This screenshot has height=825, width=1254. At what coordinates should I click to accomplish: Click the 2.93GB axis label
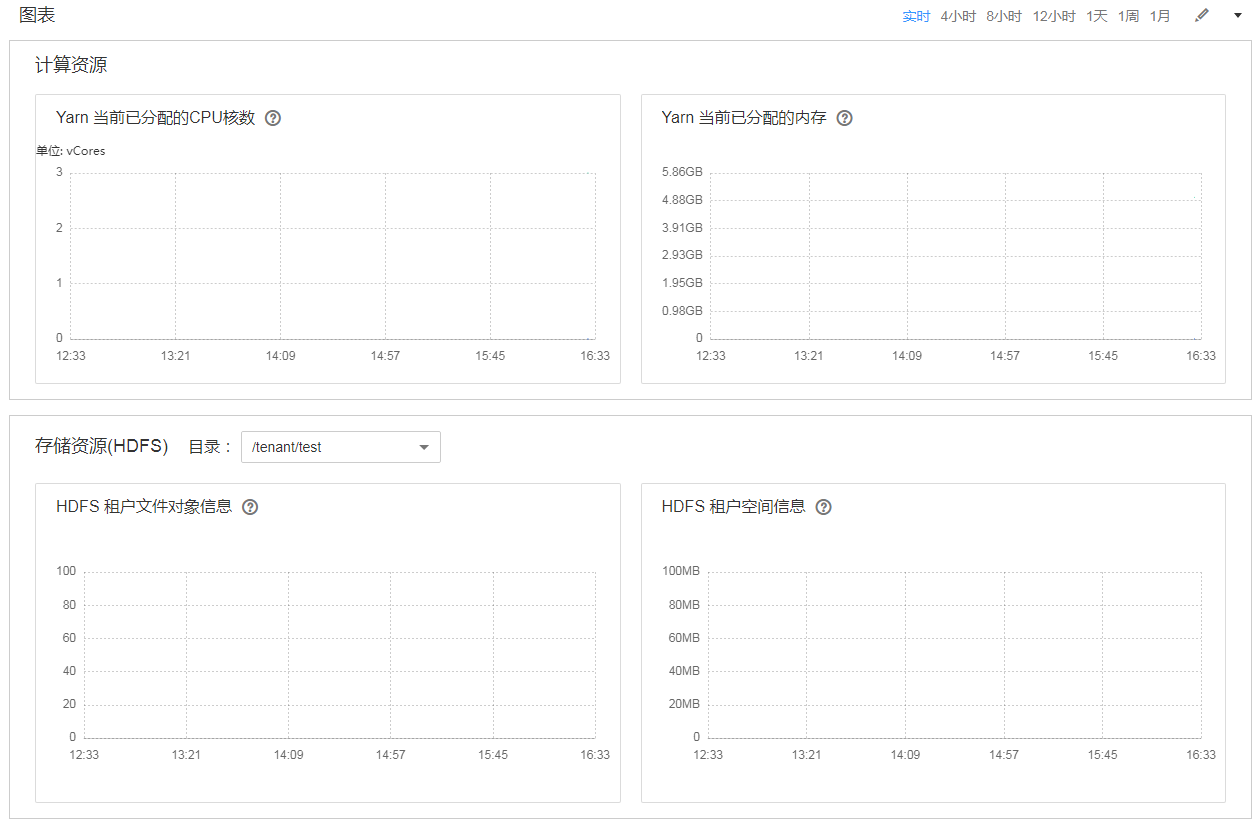coord(682,255)
